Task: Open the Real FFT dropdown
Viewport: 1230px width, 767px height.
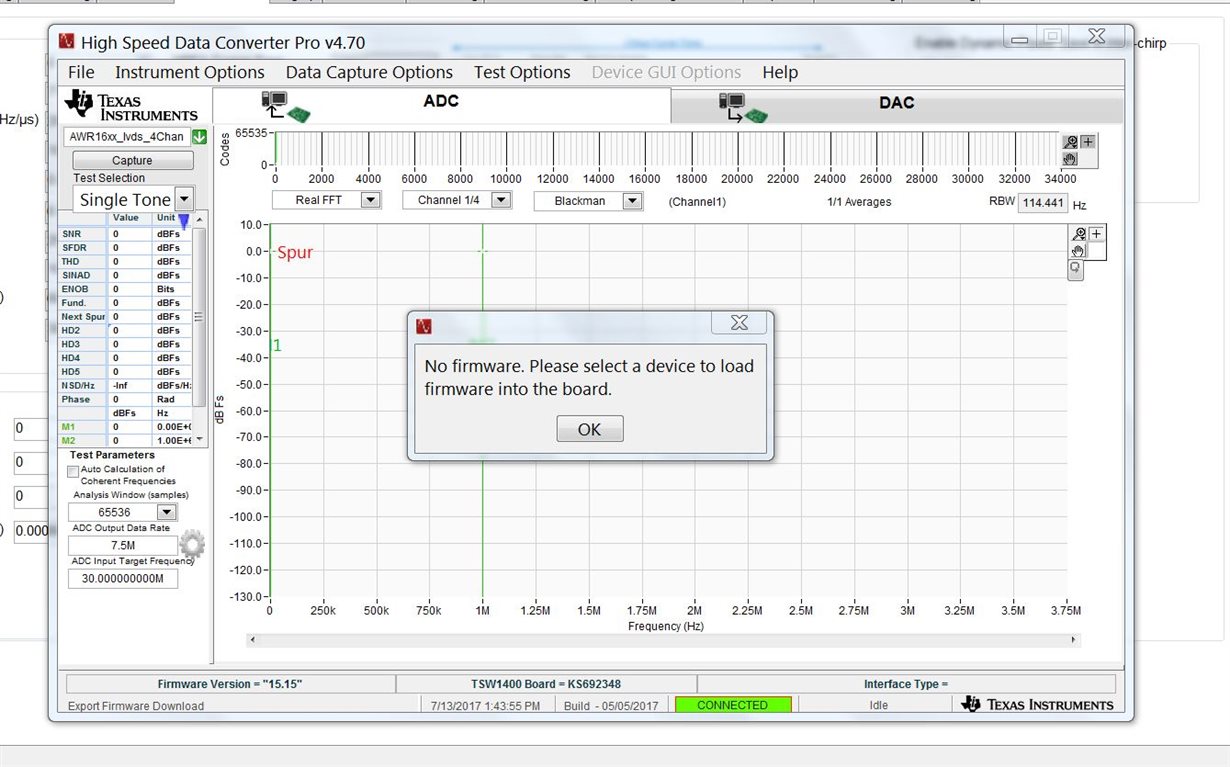Action: (370, 200)
